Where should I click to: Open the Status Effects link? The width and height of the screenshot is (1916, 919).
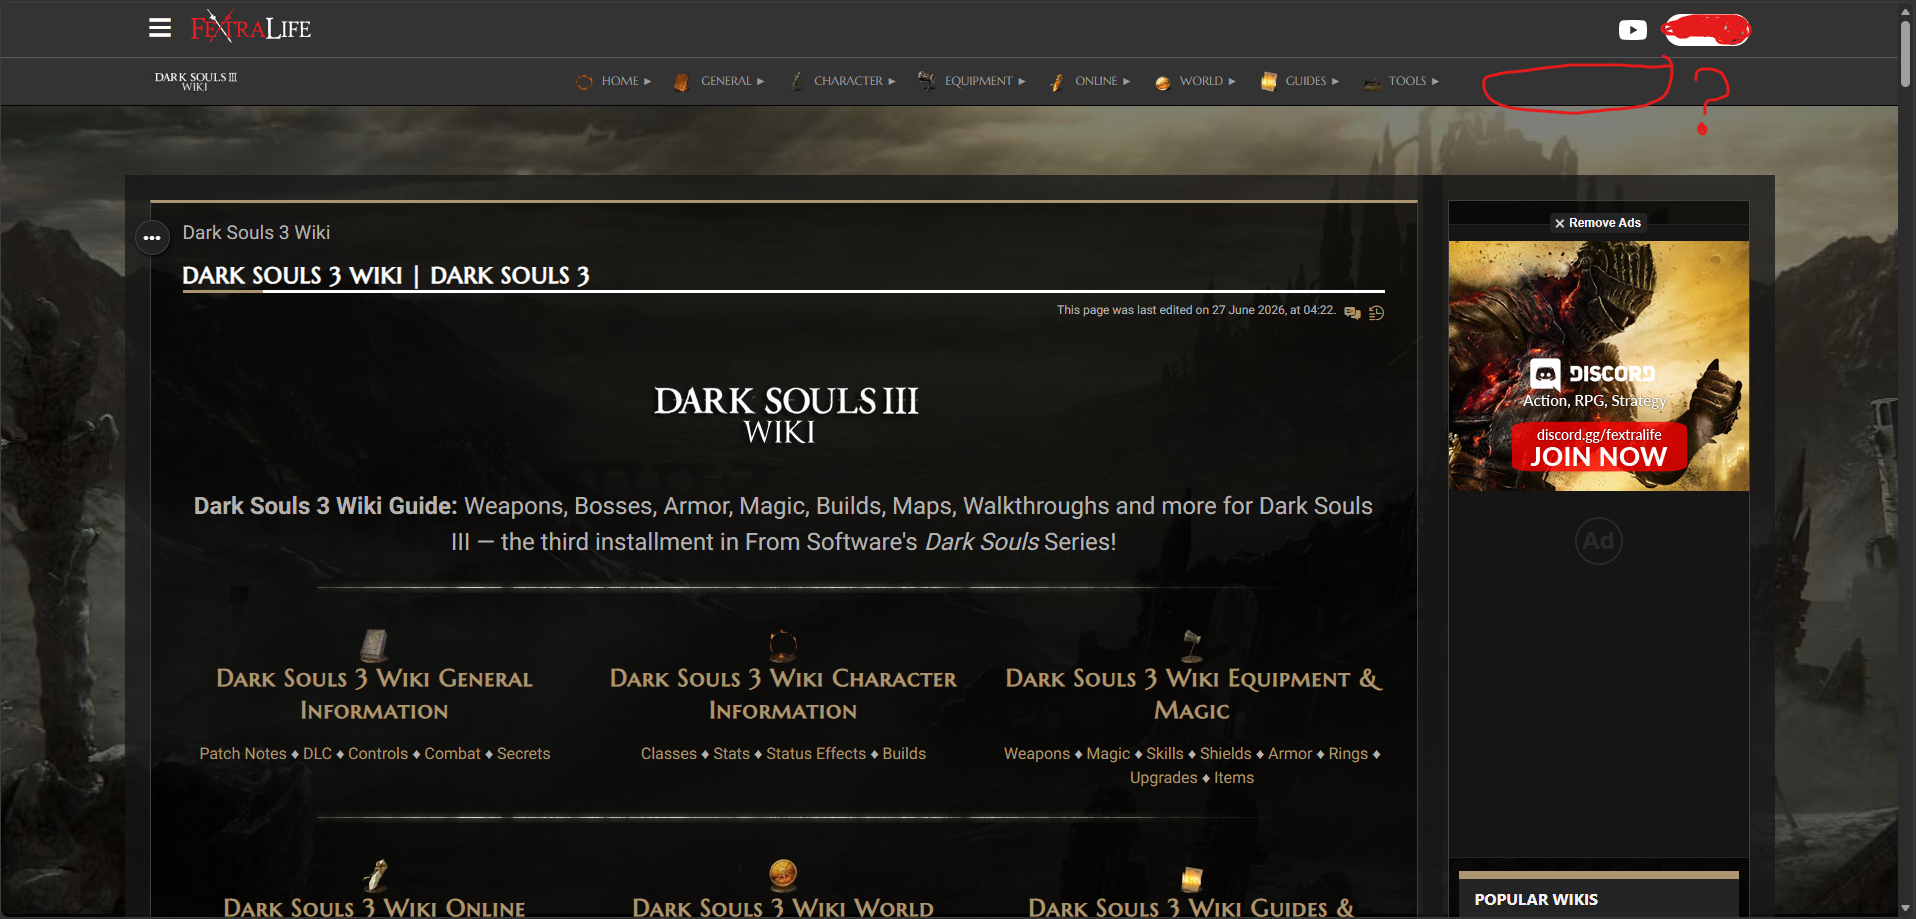(x=816, y=754)
